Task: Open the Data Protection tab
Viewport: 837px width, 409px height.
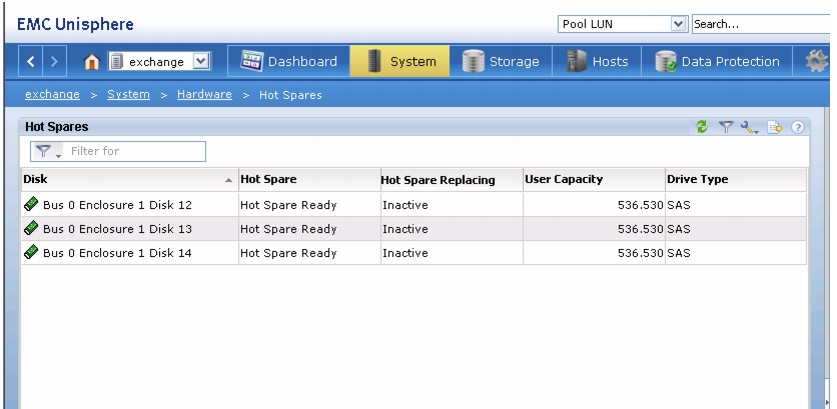Action: tap(717, 61)
